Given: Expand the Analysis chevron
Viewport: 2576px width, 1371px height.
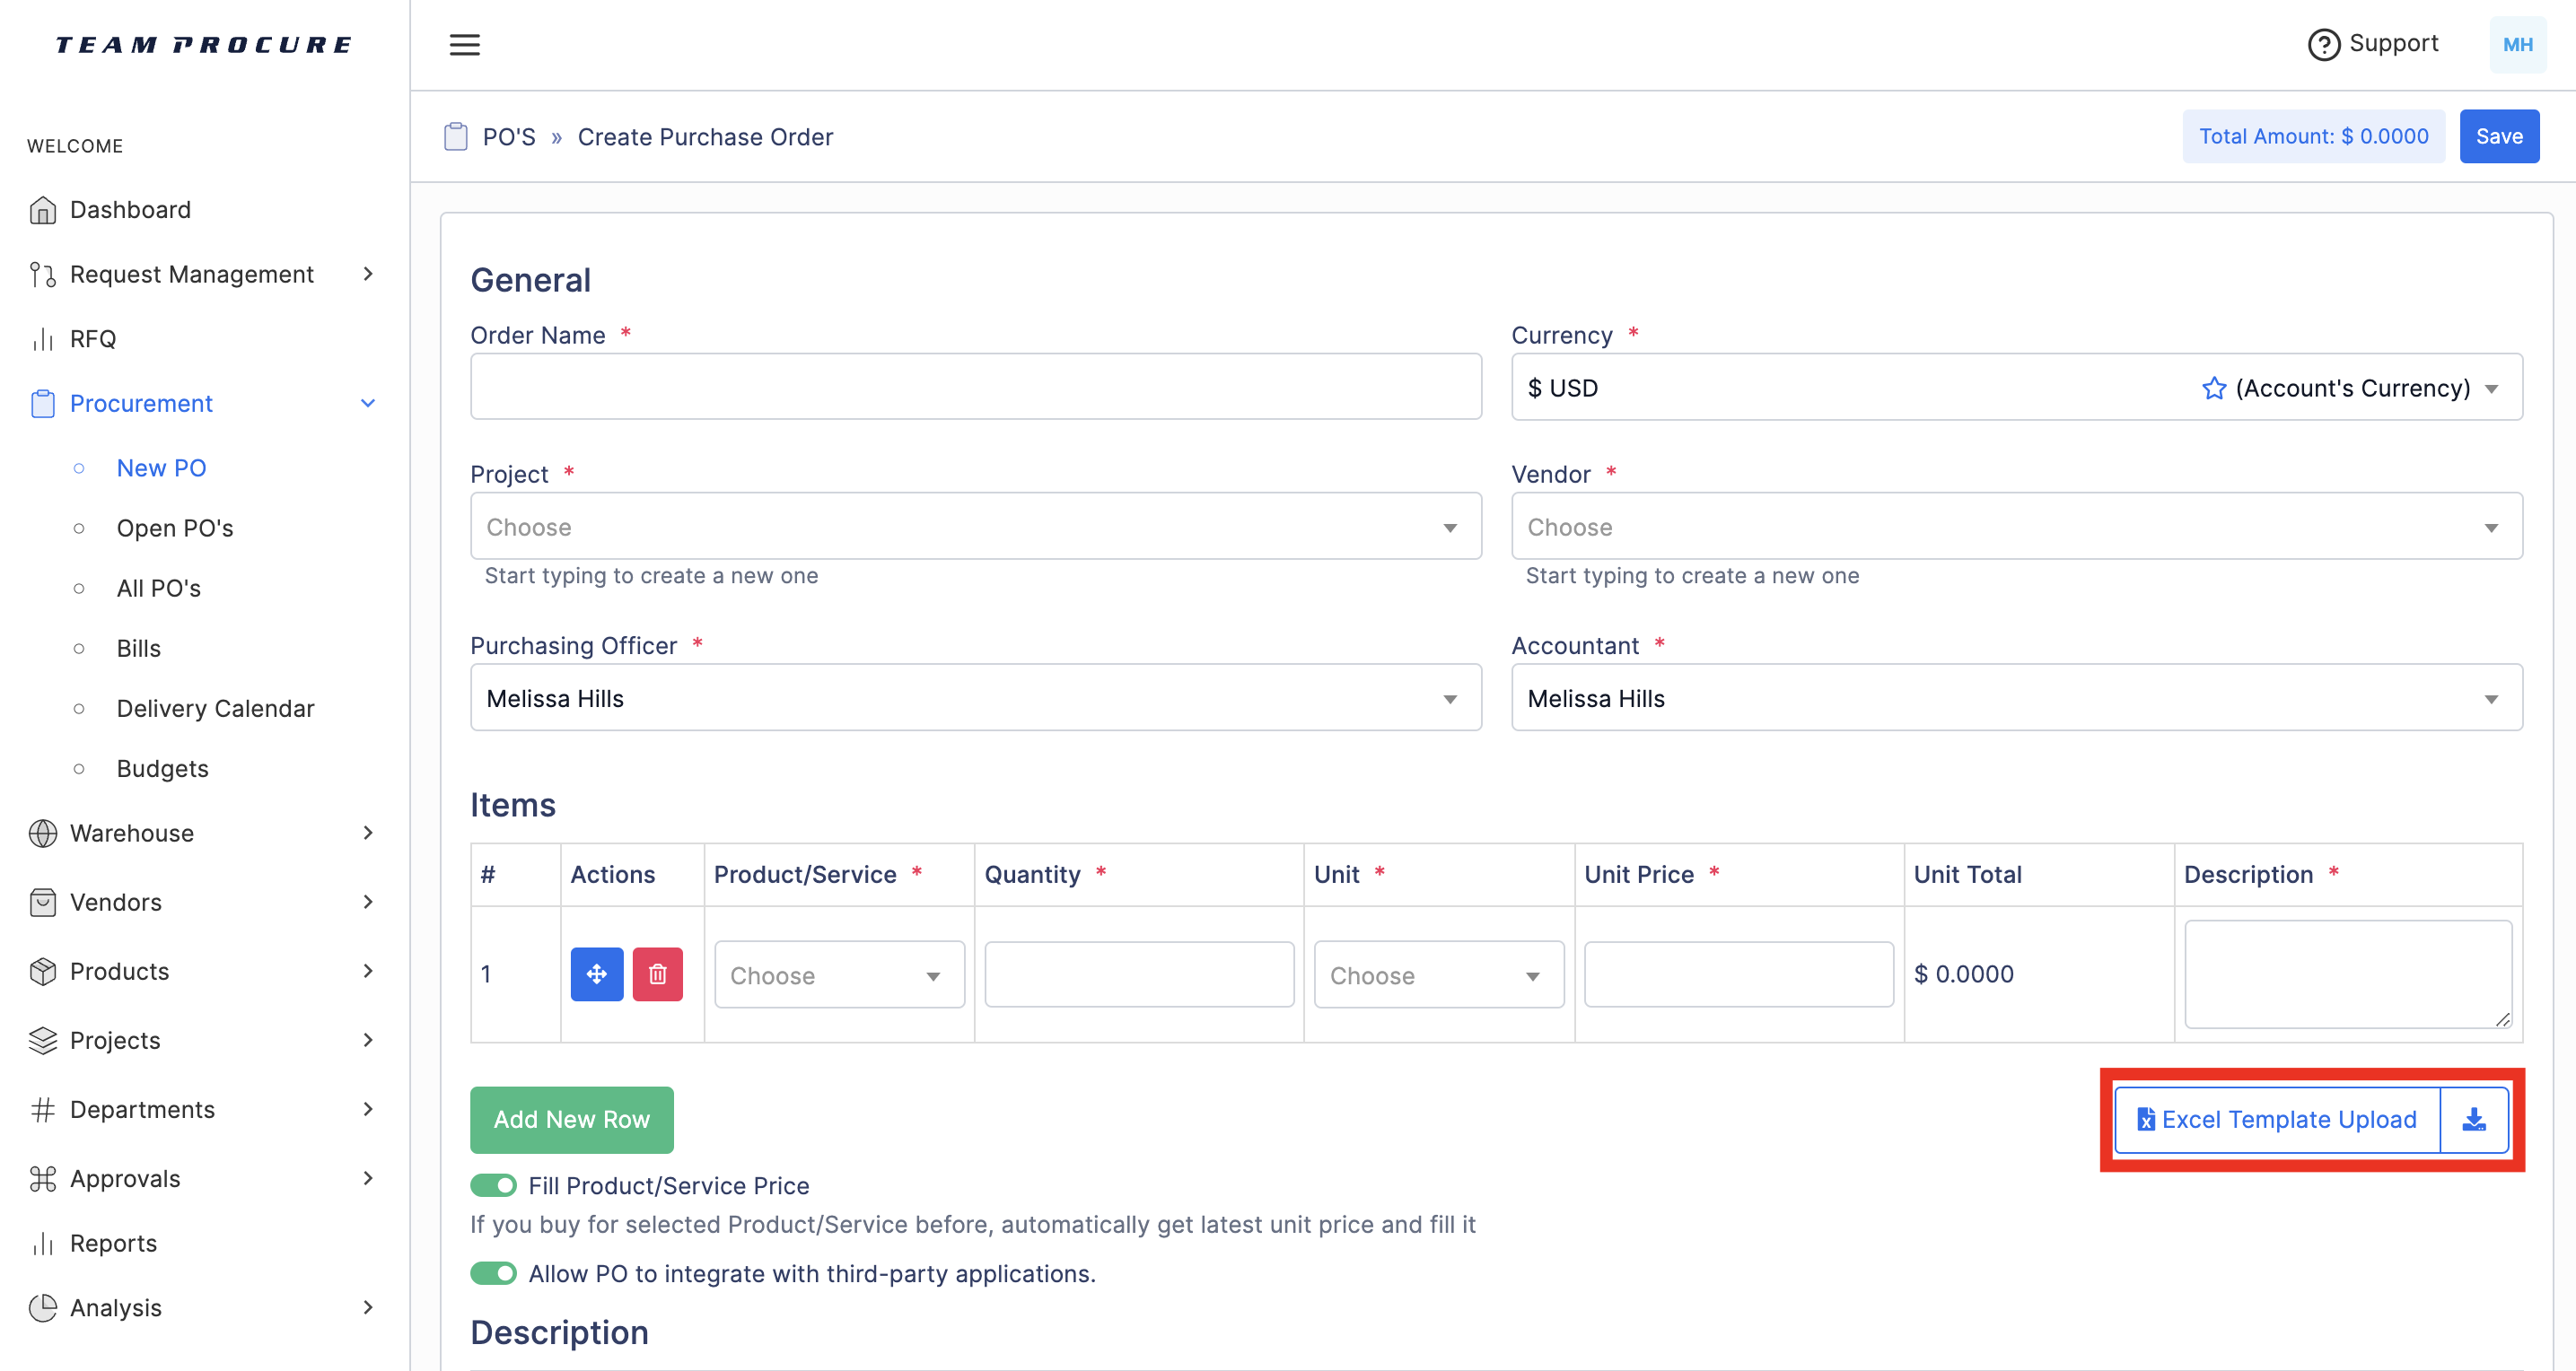Looking at the screenshot, I should click(368, 1308).
